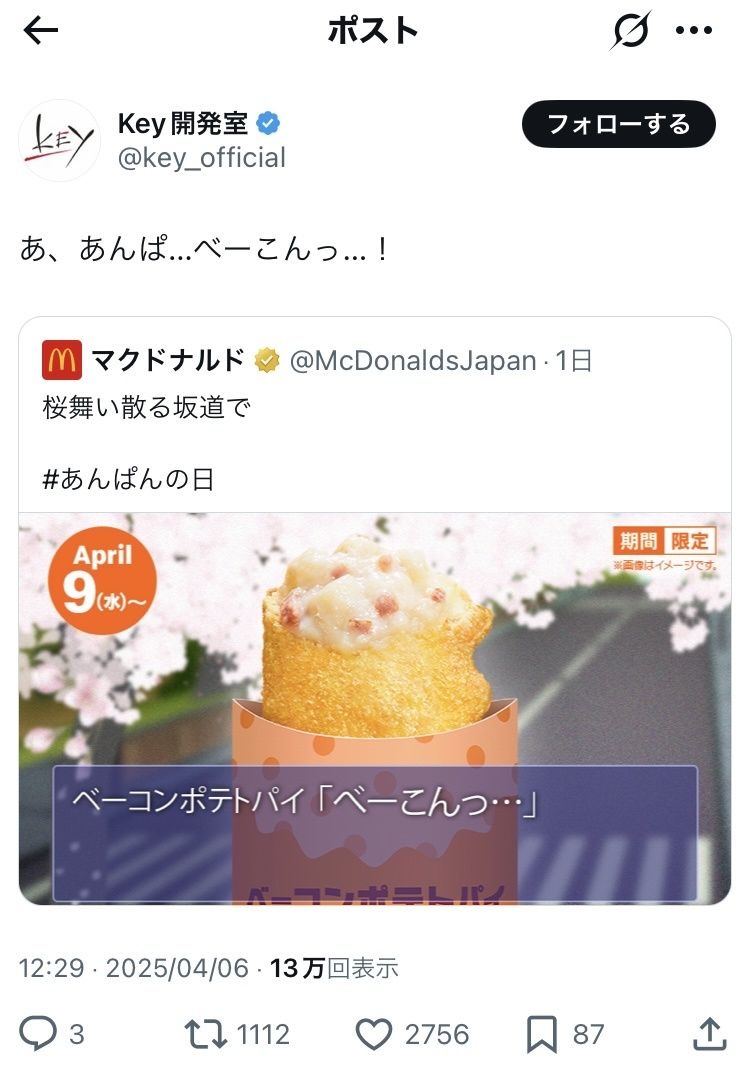Tap the 13万回表示 view count
This screenshot has width=750, height=1067.
pyautogui.click(x=334, y=968)
